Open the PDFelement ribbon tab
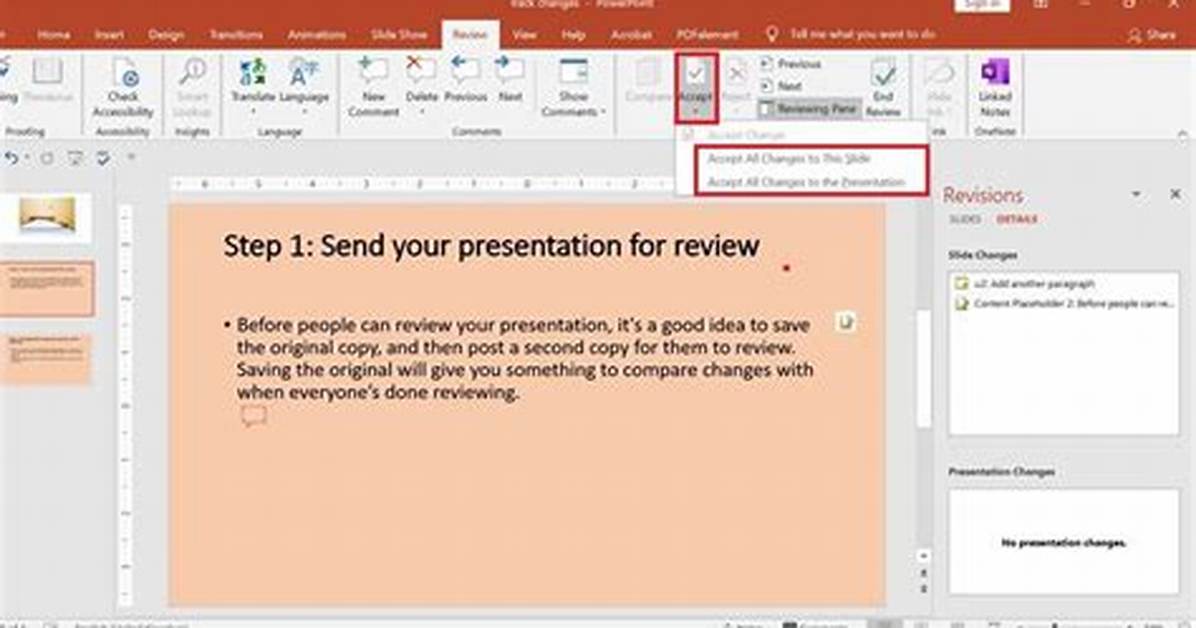The width and height of the screenshot is (1196, 628). (x=707, y=34)
